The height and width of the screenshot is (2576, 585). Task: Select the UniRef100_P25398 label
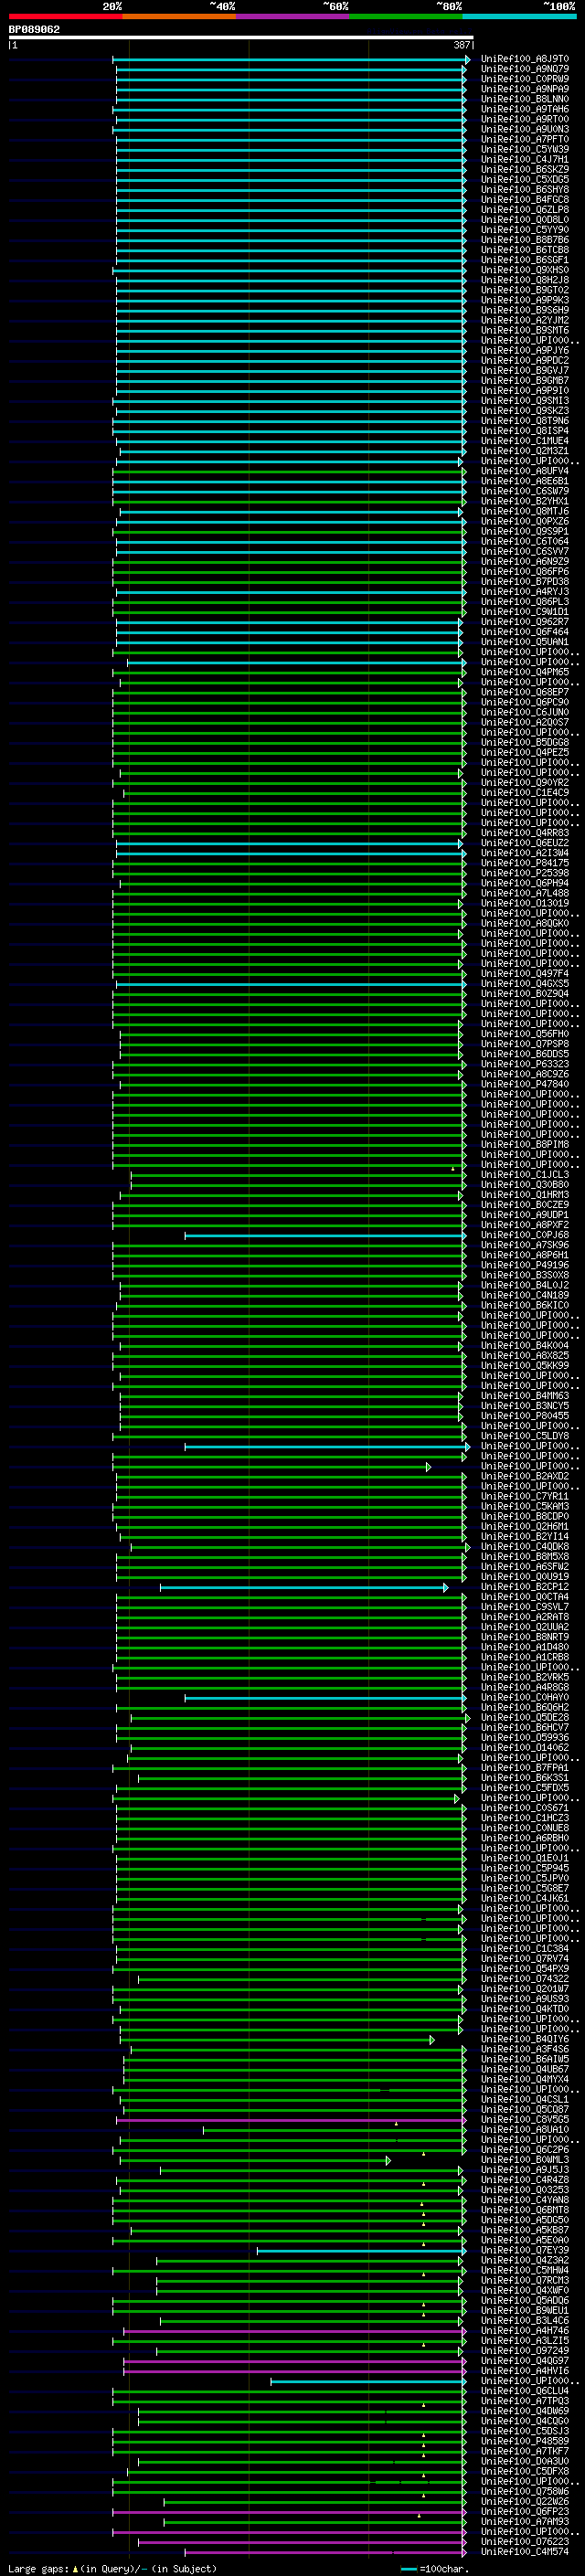pyautogui.click(x=525, y=873)
